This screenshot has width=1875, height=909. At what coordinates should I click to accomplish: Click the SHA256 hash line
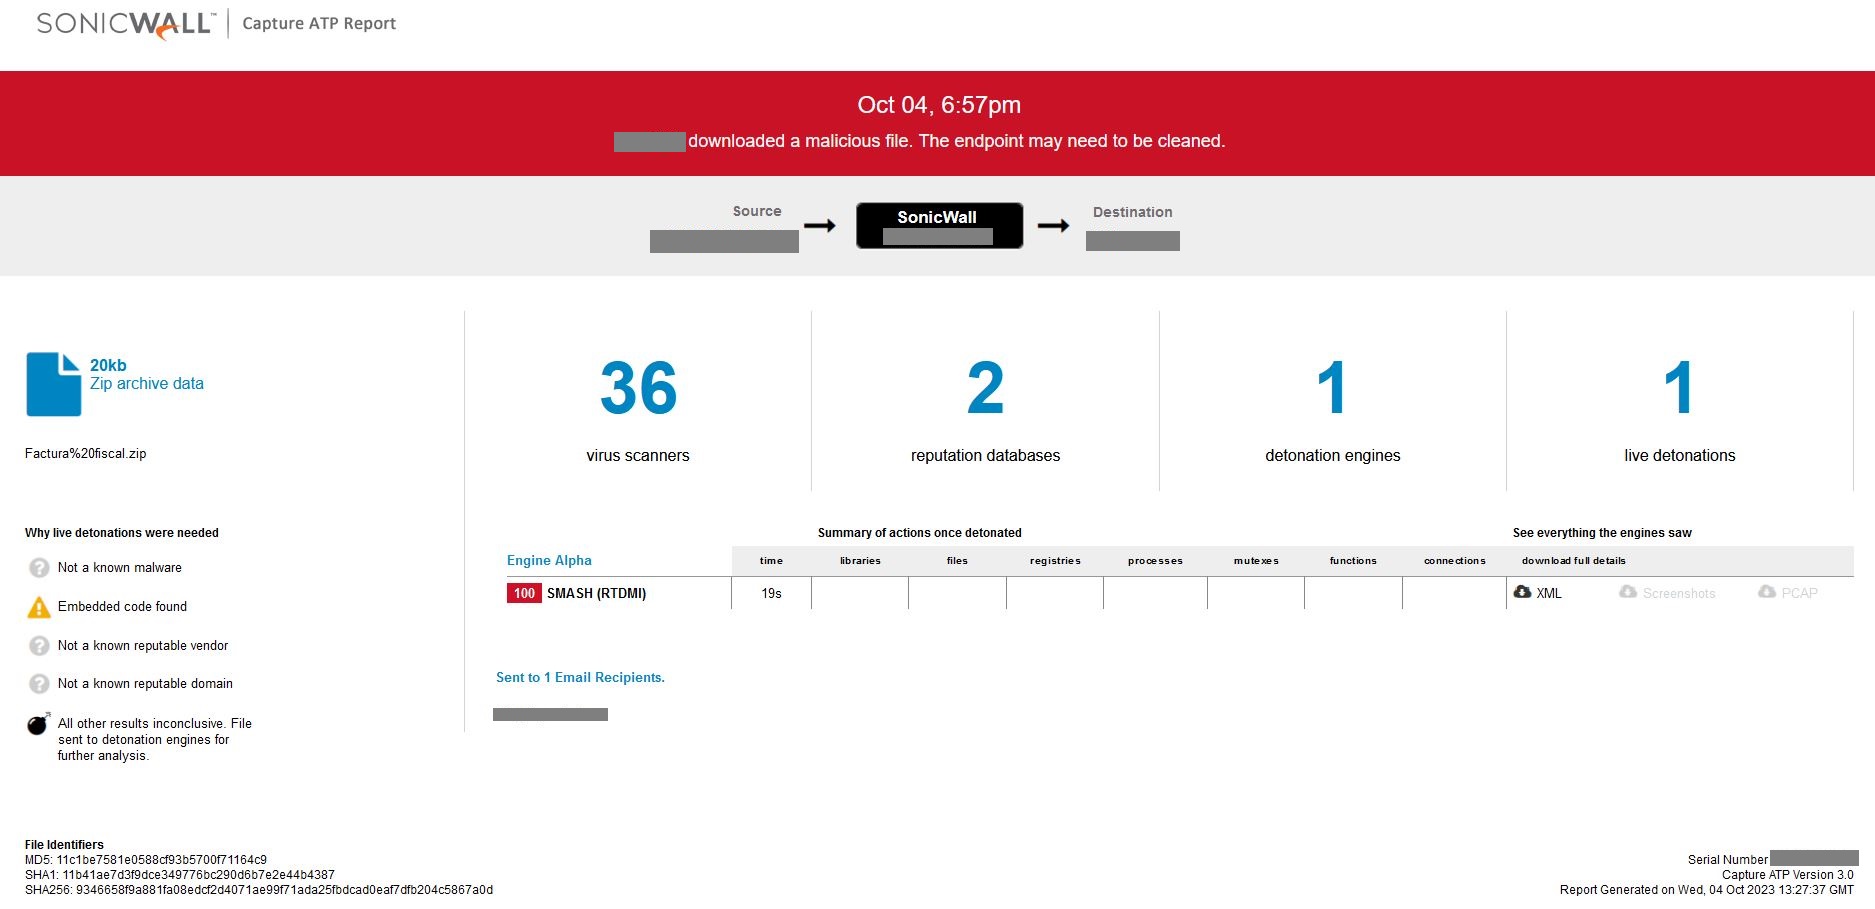(x=259, y=890)
